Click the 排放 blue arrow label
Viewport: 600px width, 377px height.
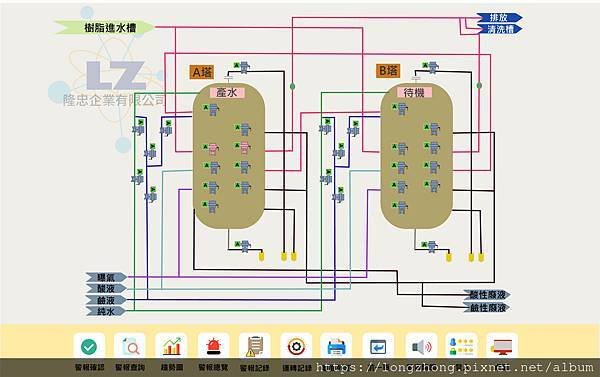499,17
